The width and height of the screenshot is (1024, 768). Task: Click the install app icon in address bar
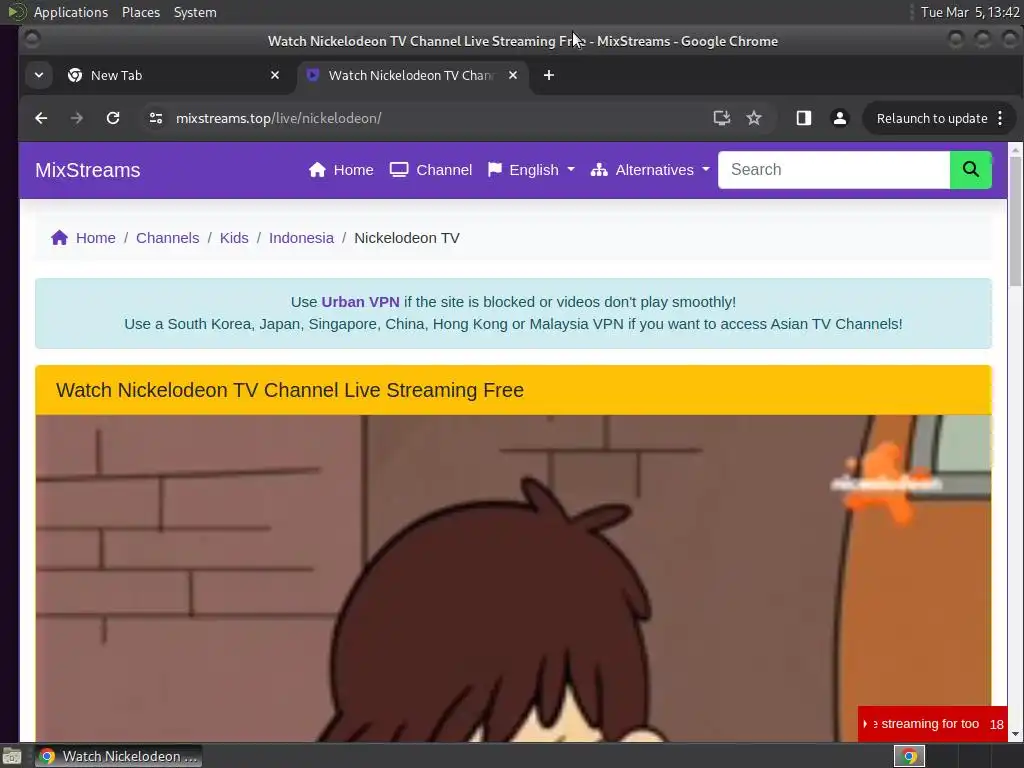click(721, 118)
